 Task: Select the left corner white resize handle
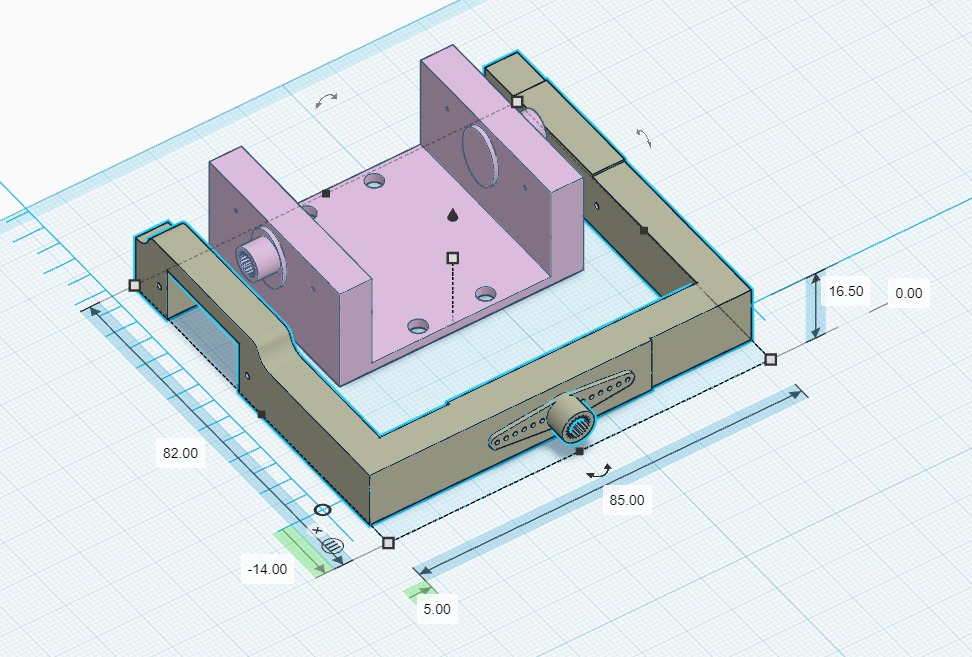[135, 286]
